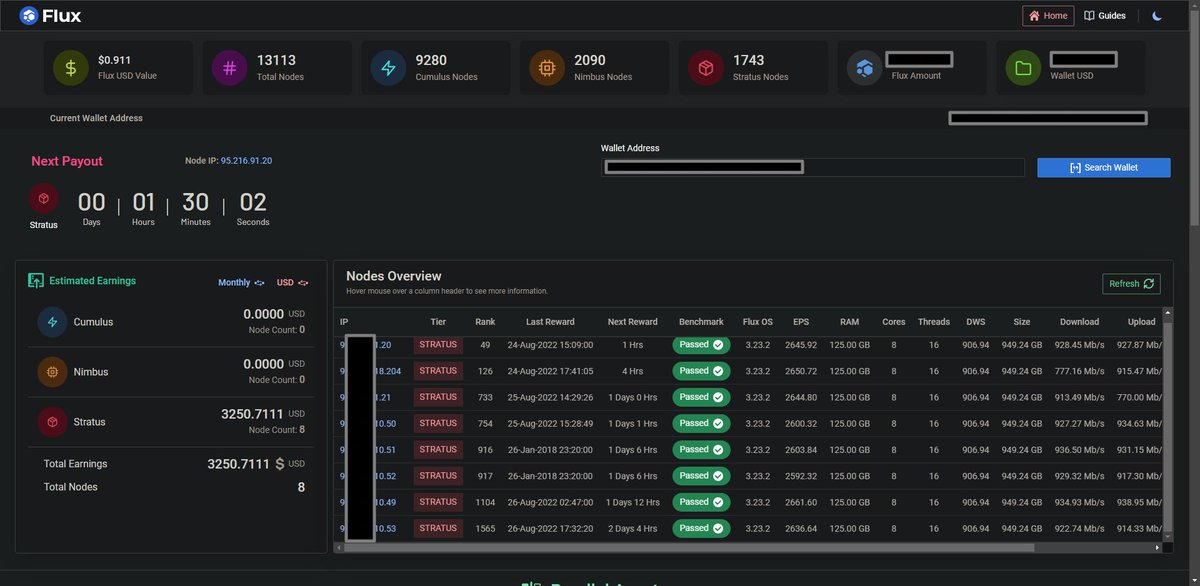Toggle dark mode with the moon icon
The height and width of the screenshot is (586, 1200).
click(x=1158, y=15)
